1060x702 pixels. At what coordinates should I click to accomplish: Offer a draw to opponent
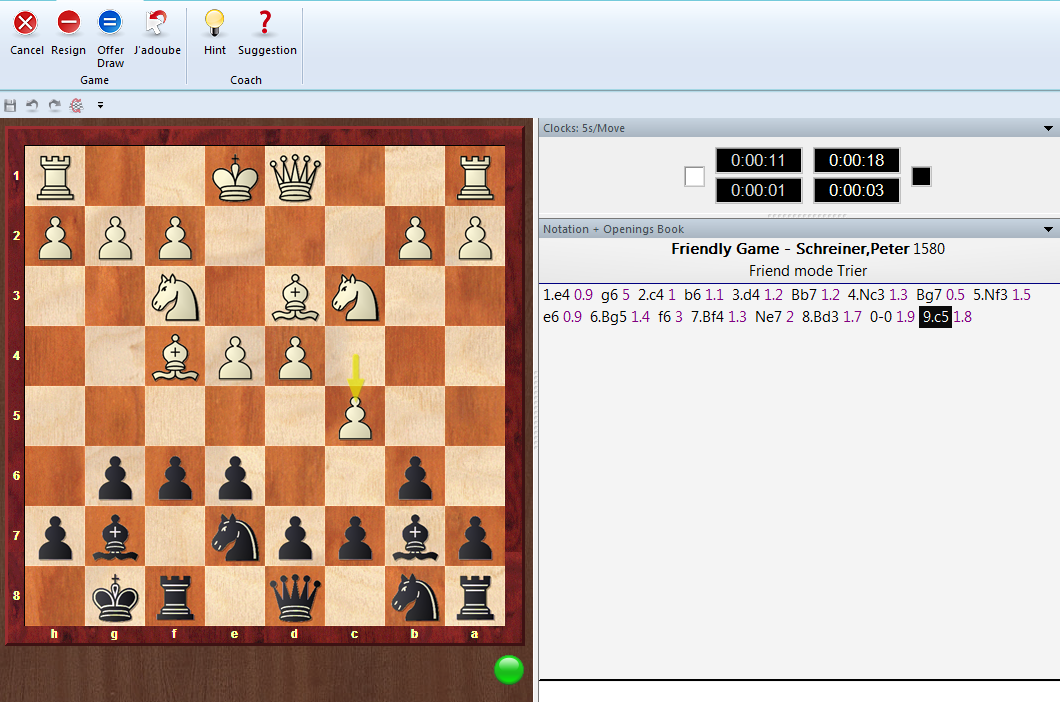pos(110,22)
